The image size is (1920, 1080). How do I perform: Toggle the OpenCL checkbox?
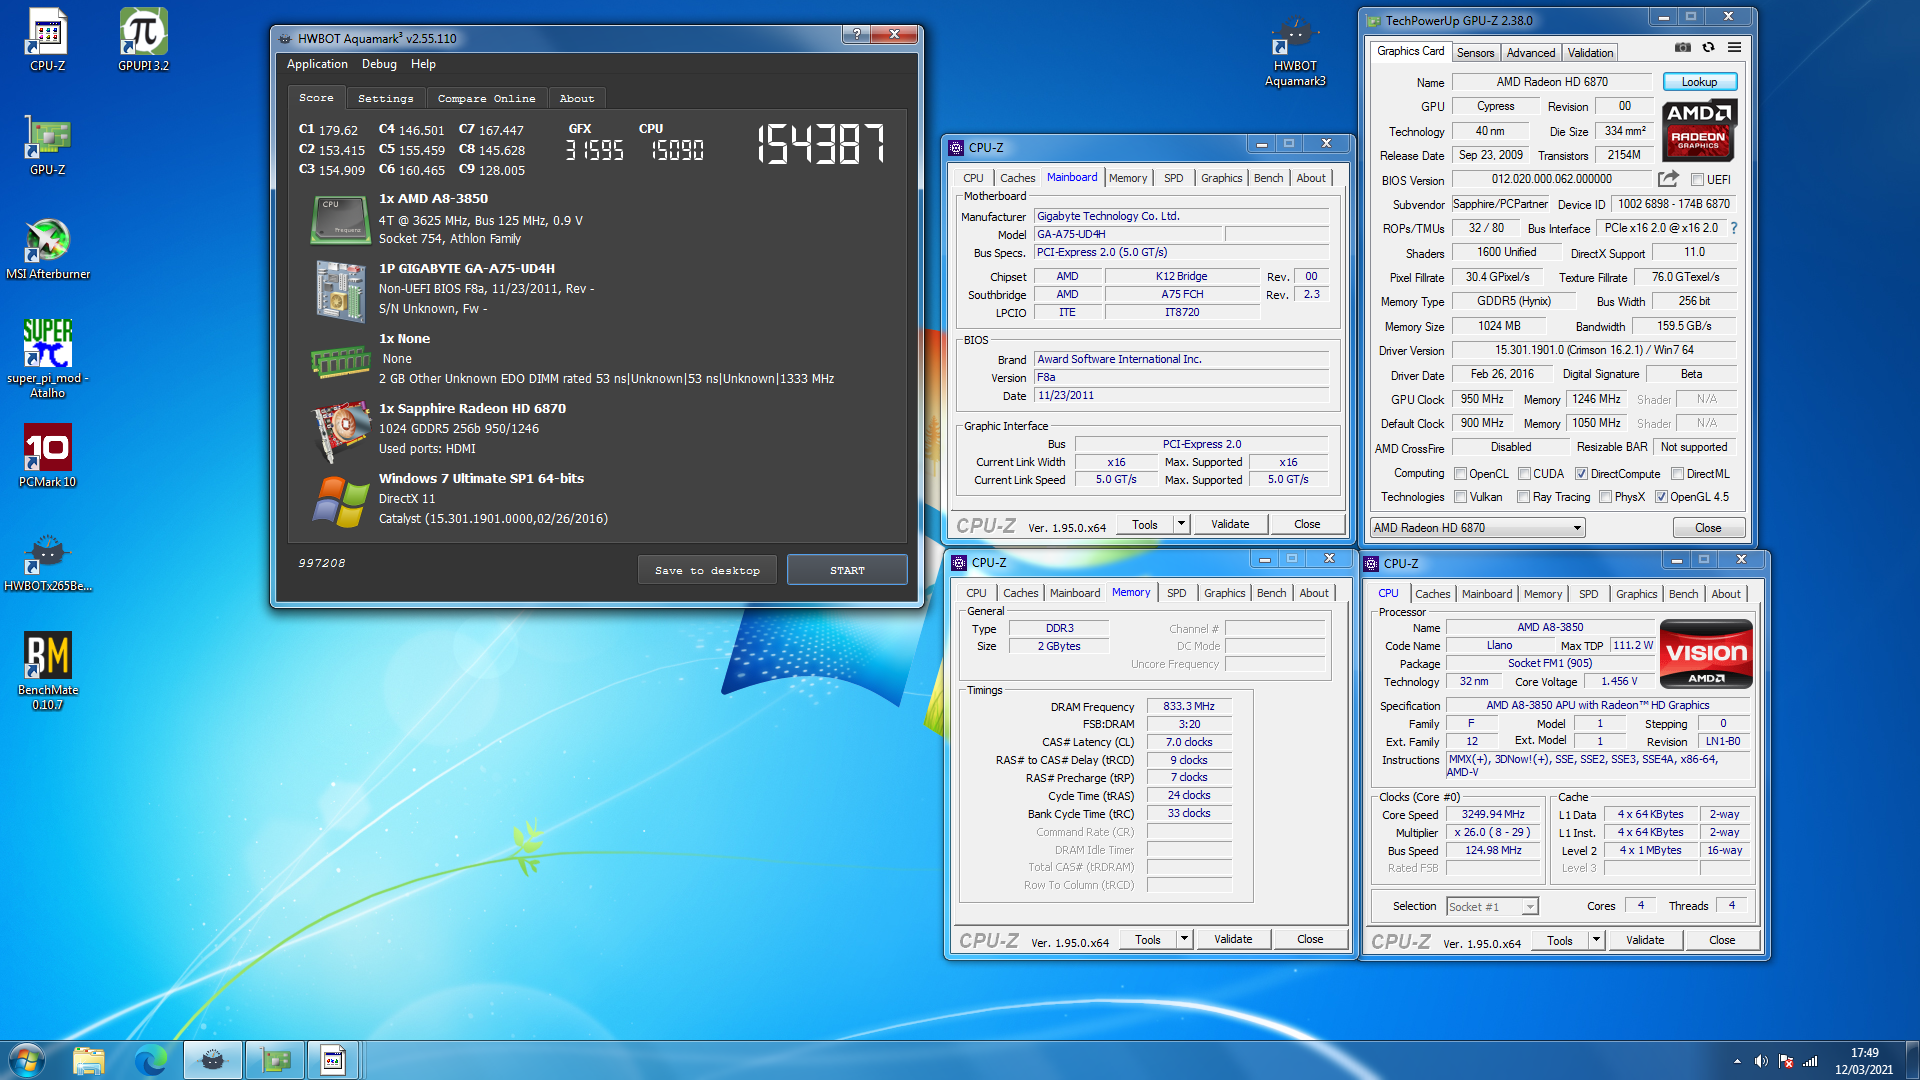tap(1460, 474)
